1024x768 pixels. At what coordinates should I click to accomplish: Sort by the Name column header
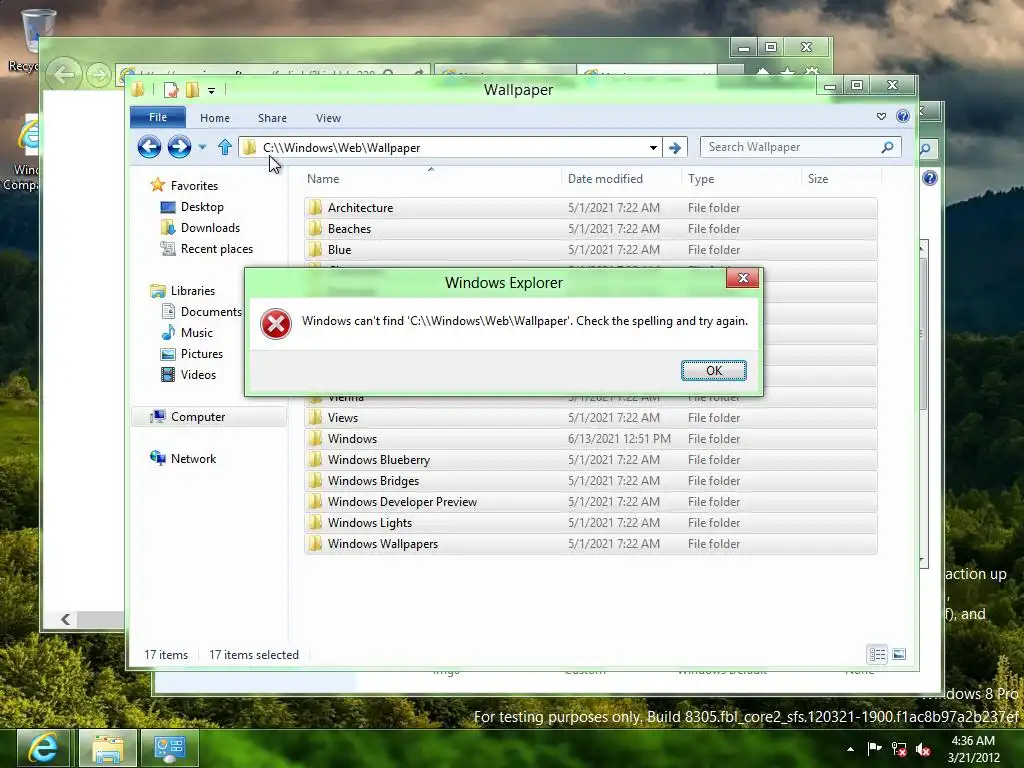tap(431, 178)
